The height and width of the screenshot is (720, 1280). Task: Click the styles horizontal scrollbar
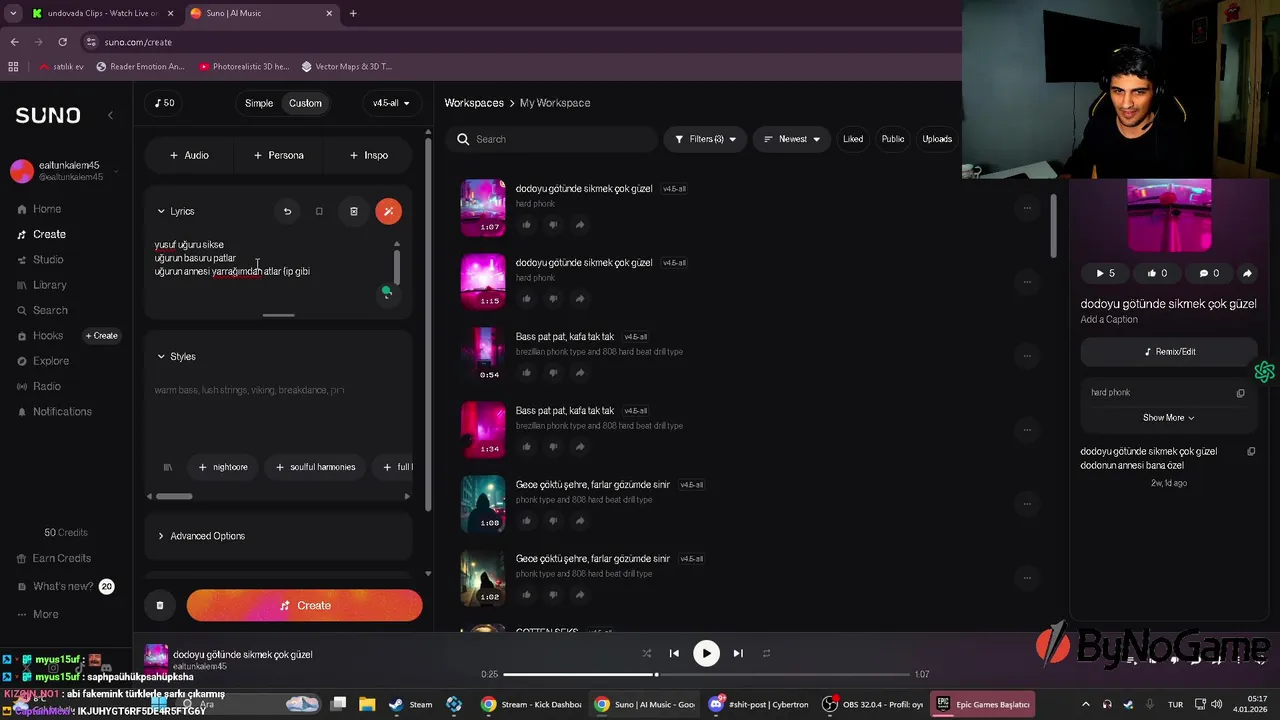tap(174, 496)
